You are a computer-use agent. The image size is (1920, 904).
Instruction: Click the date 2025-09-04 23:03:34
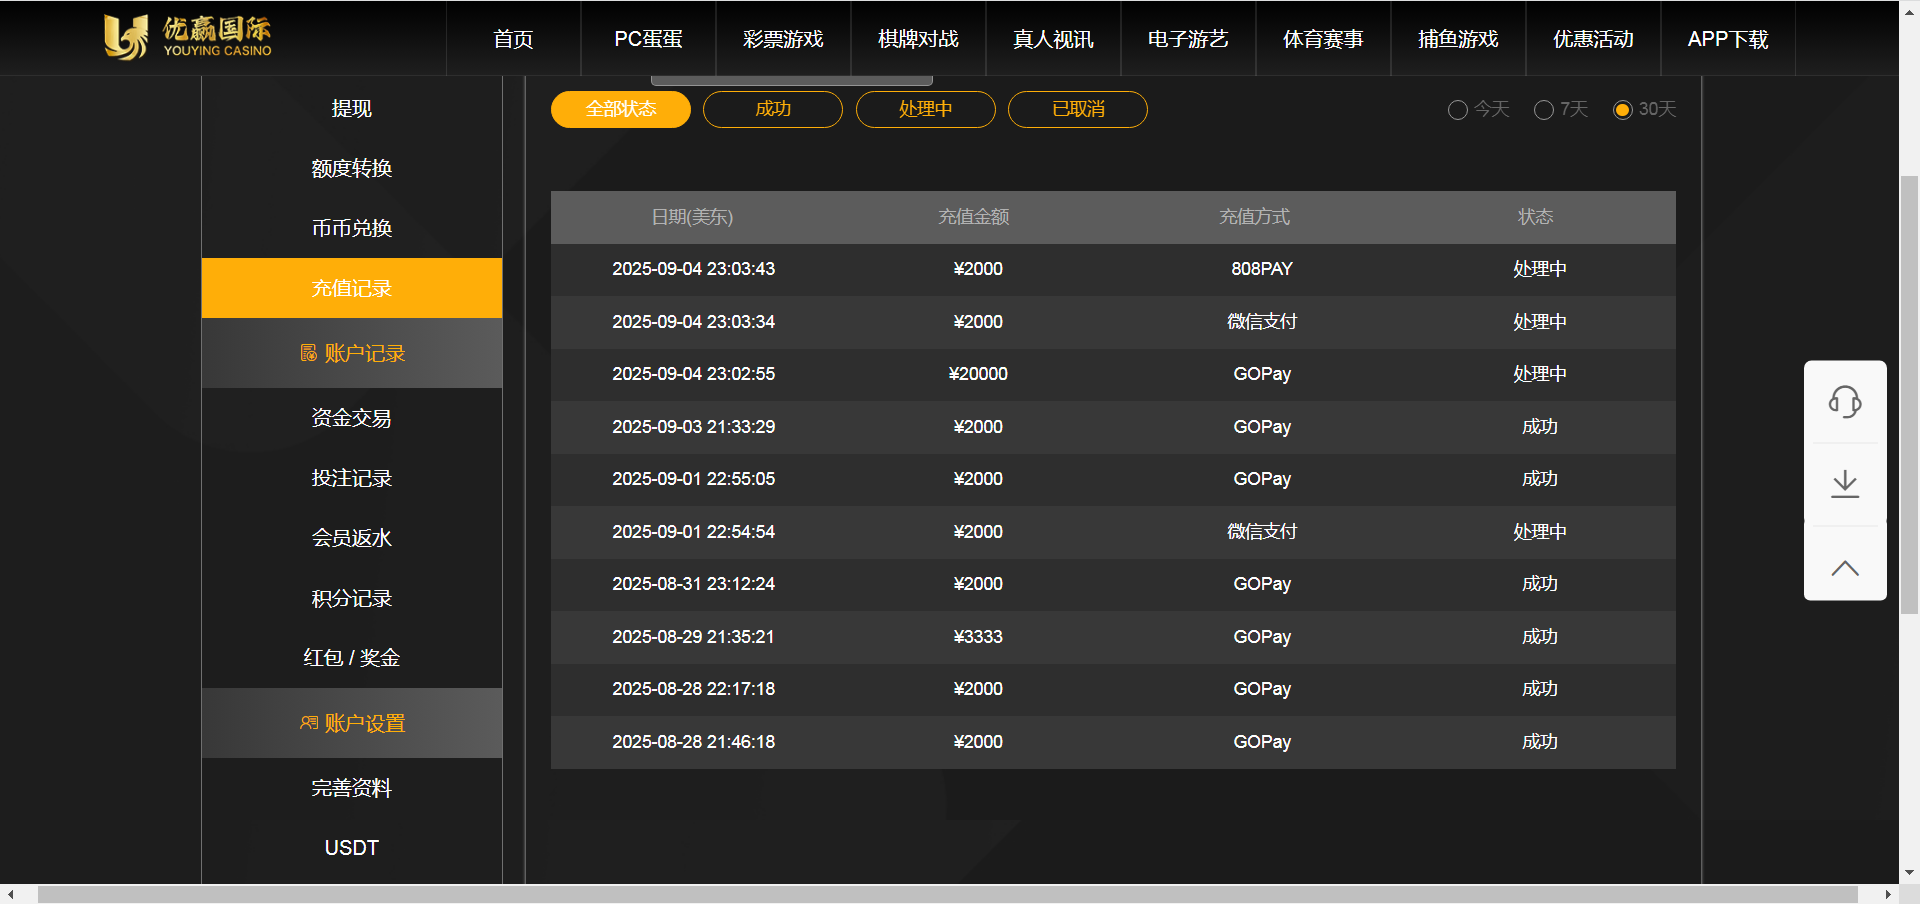(x=694, y=322)
